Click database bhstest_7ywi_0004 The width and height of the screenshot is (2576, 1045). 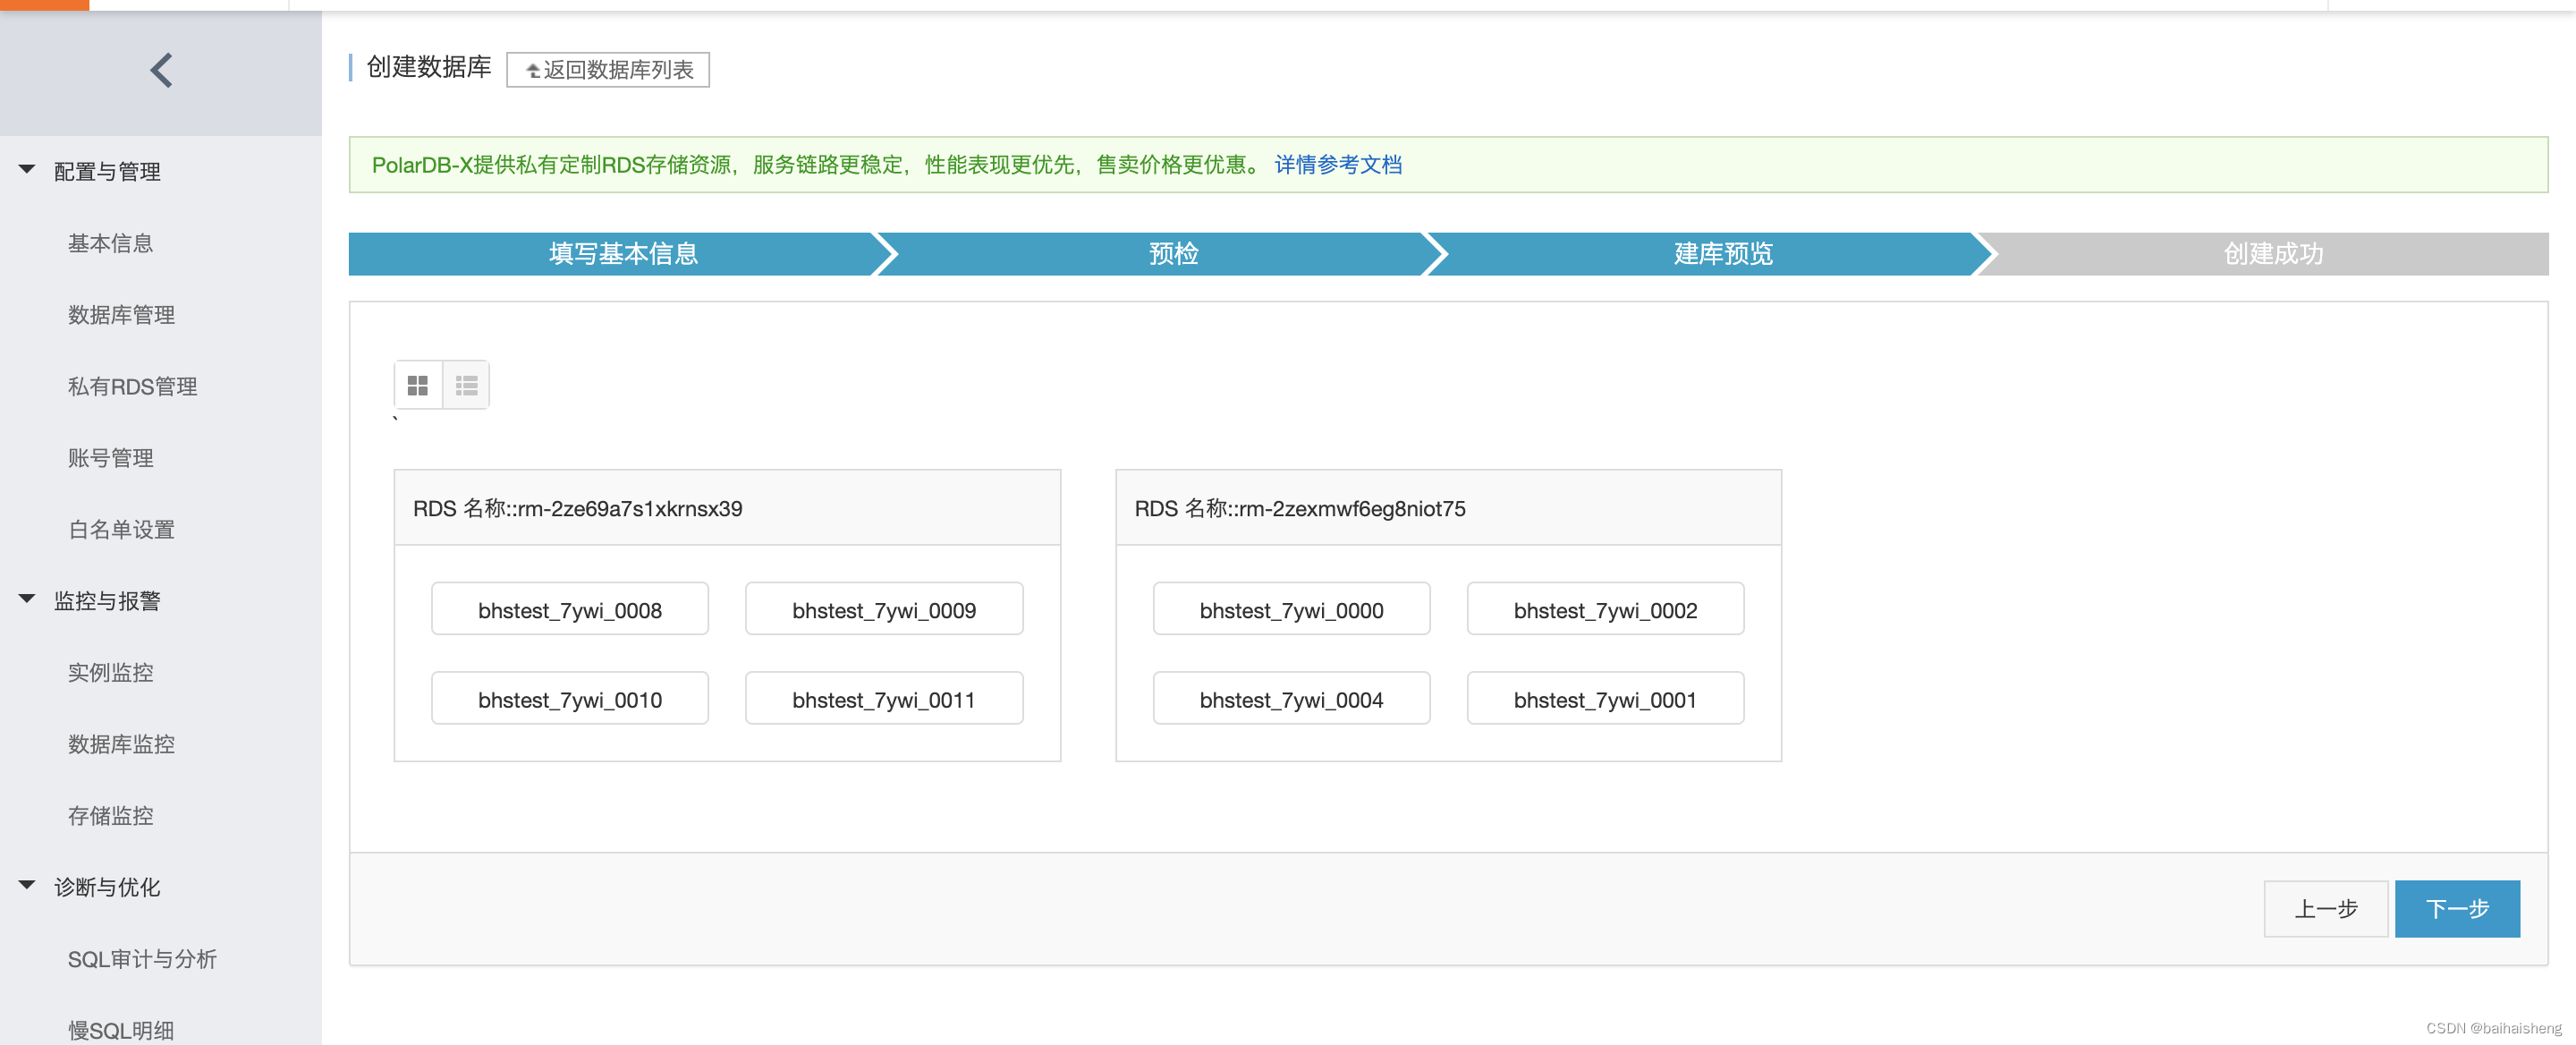click(x=1291, y=698)
